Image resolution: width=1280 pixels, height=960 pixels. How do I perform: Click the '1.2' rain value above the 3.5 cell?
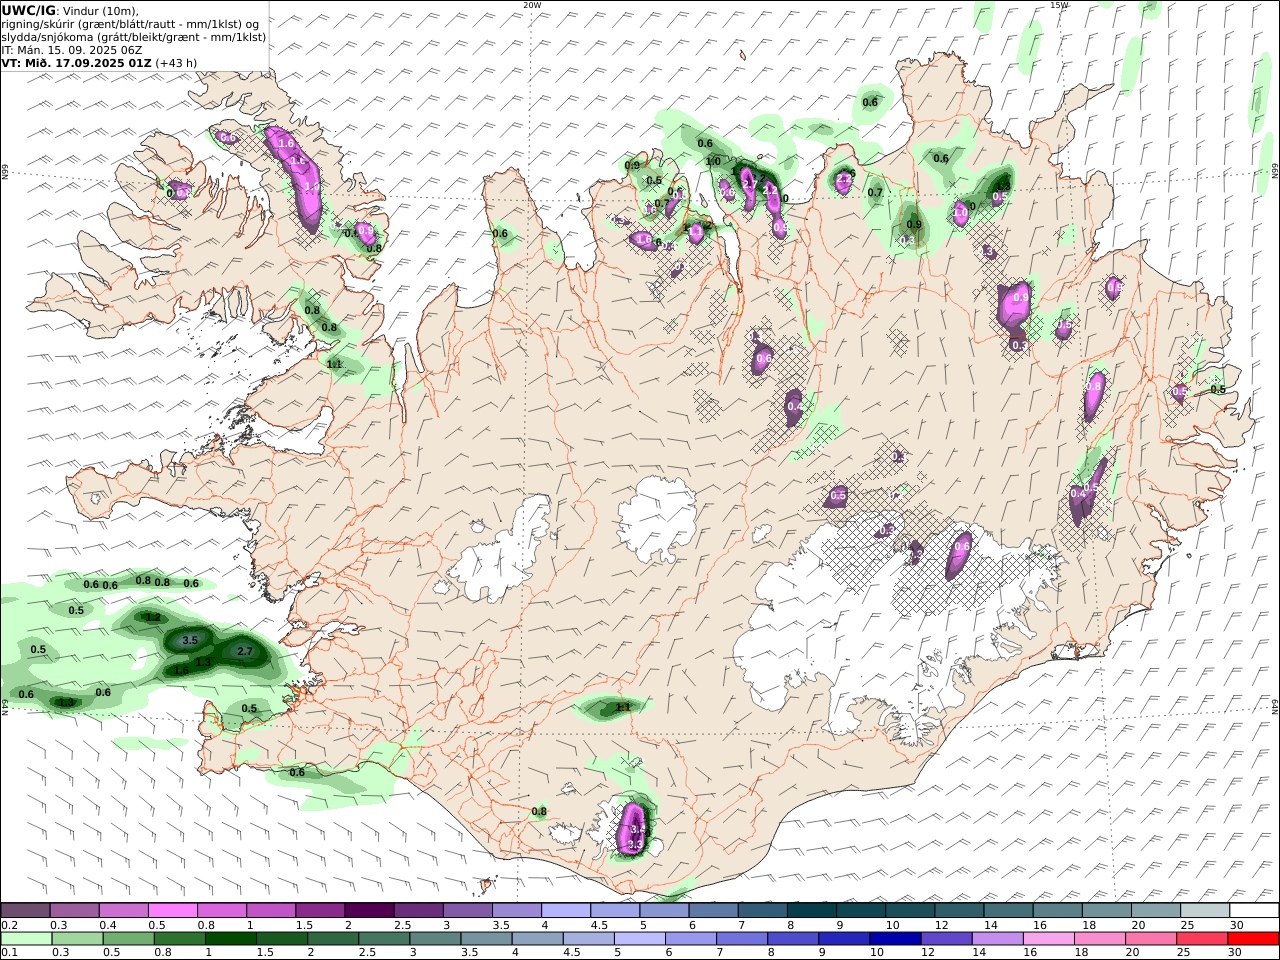153,617
